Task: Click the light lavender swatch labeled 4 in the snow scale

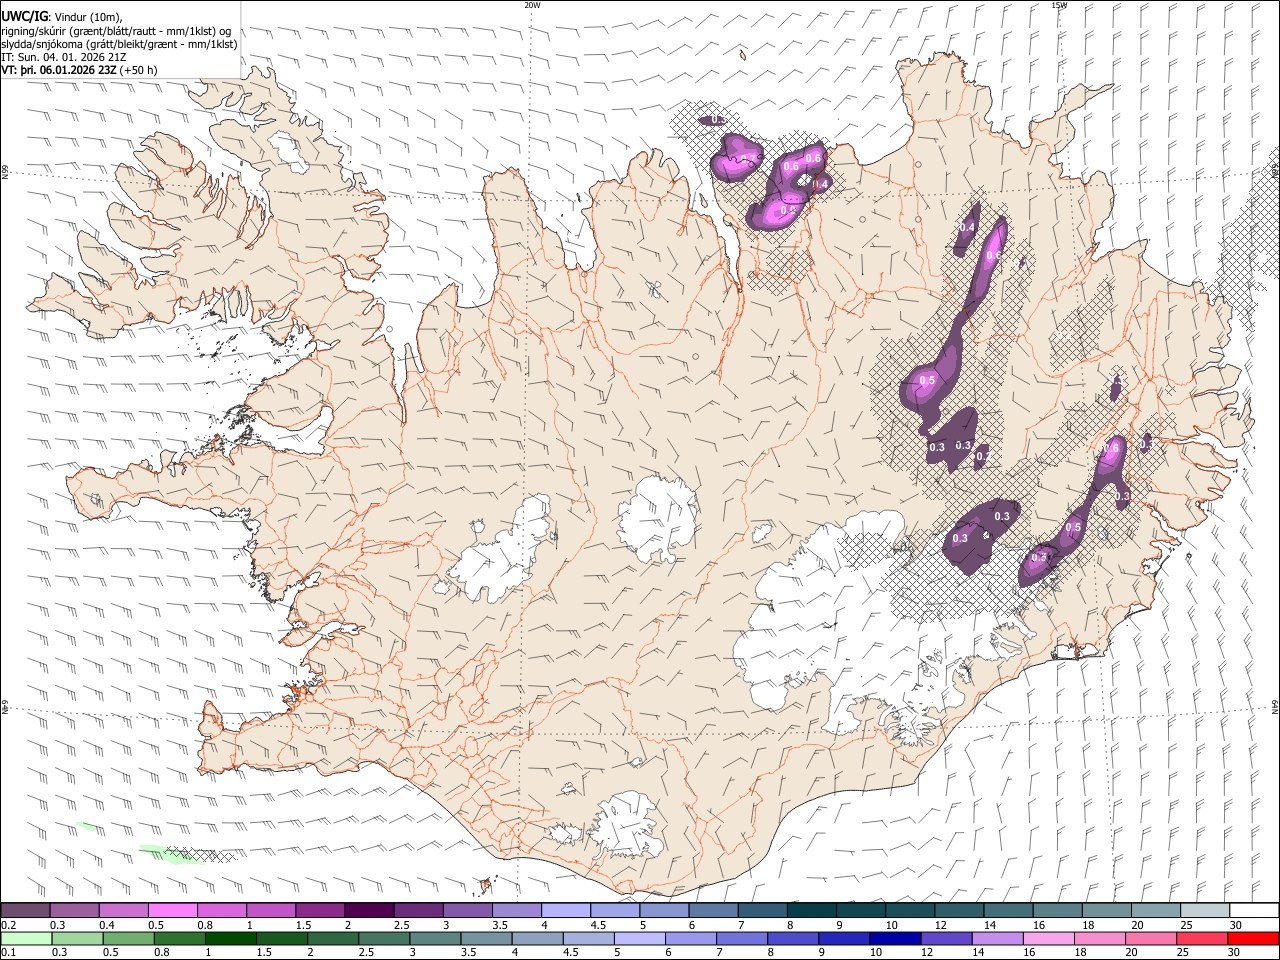Action: (x=566, y=910)
